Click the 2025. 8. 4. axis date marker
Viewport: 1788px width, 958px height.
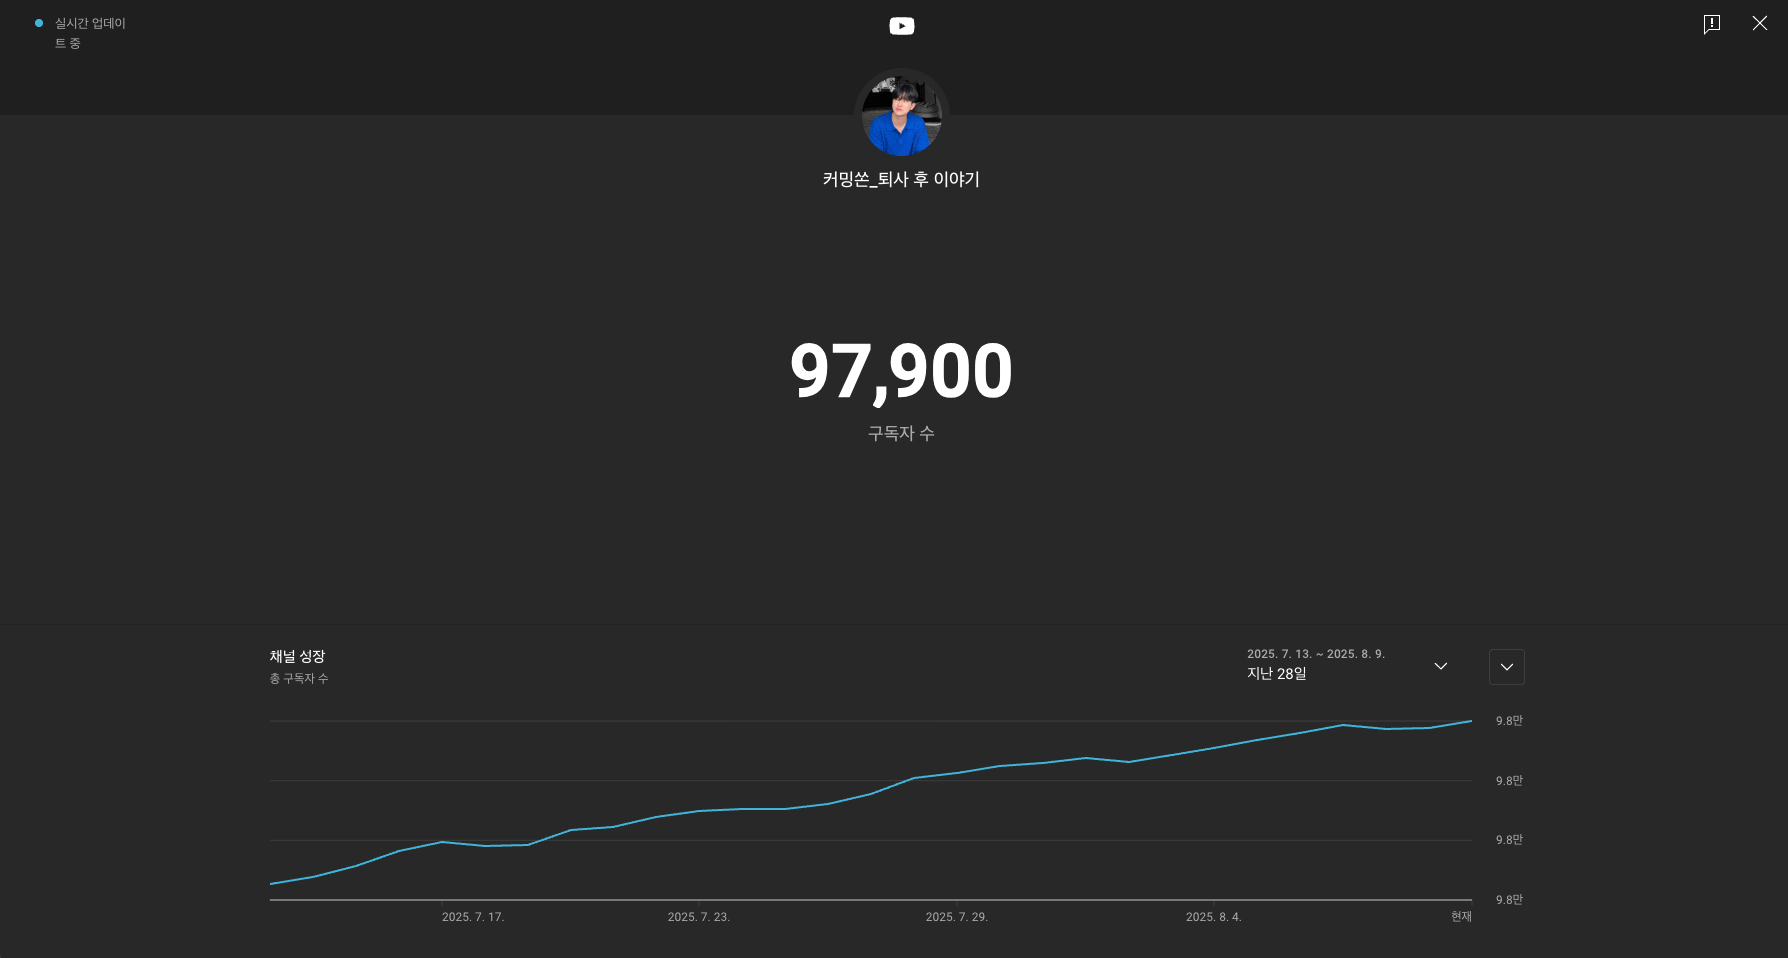click(1214, 917)
